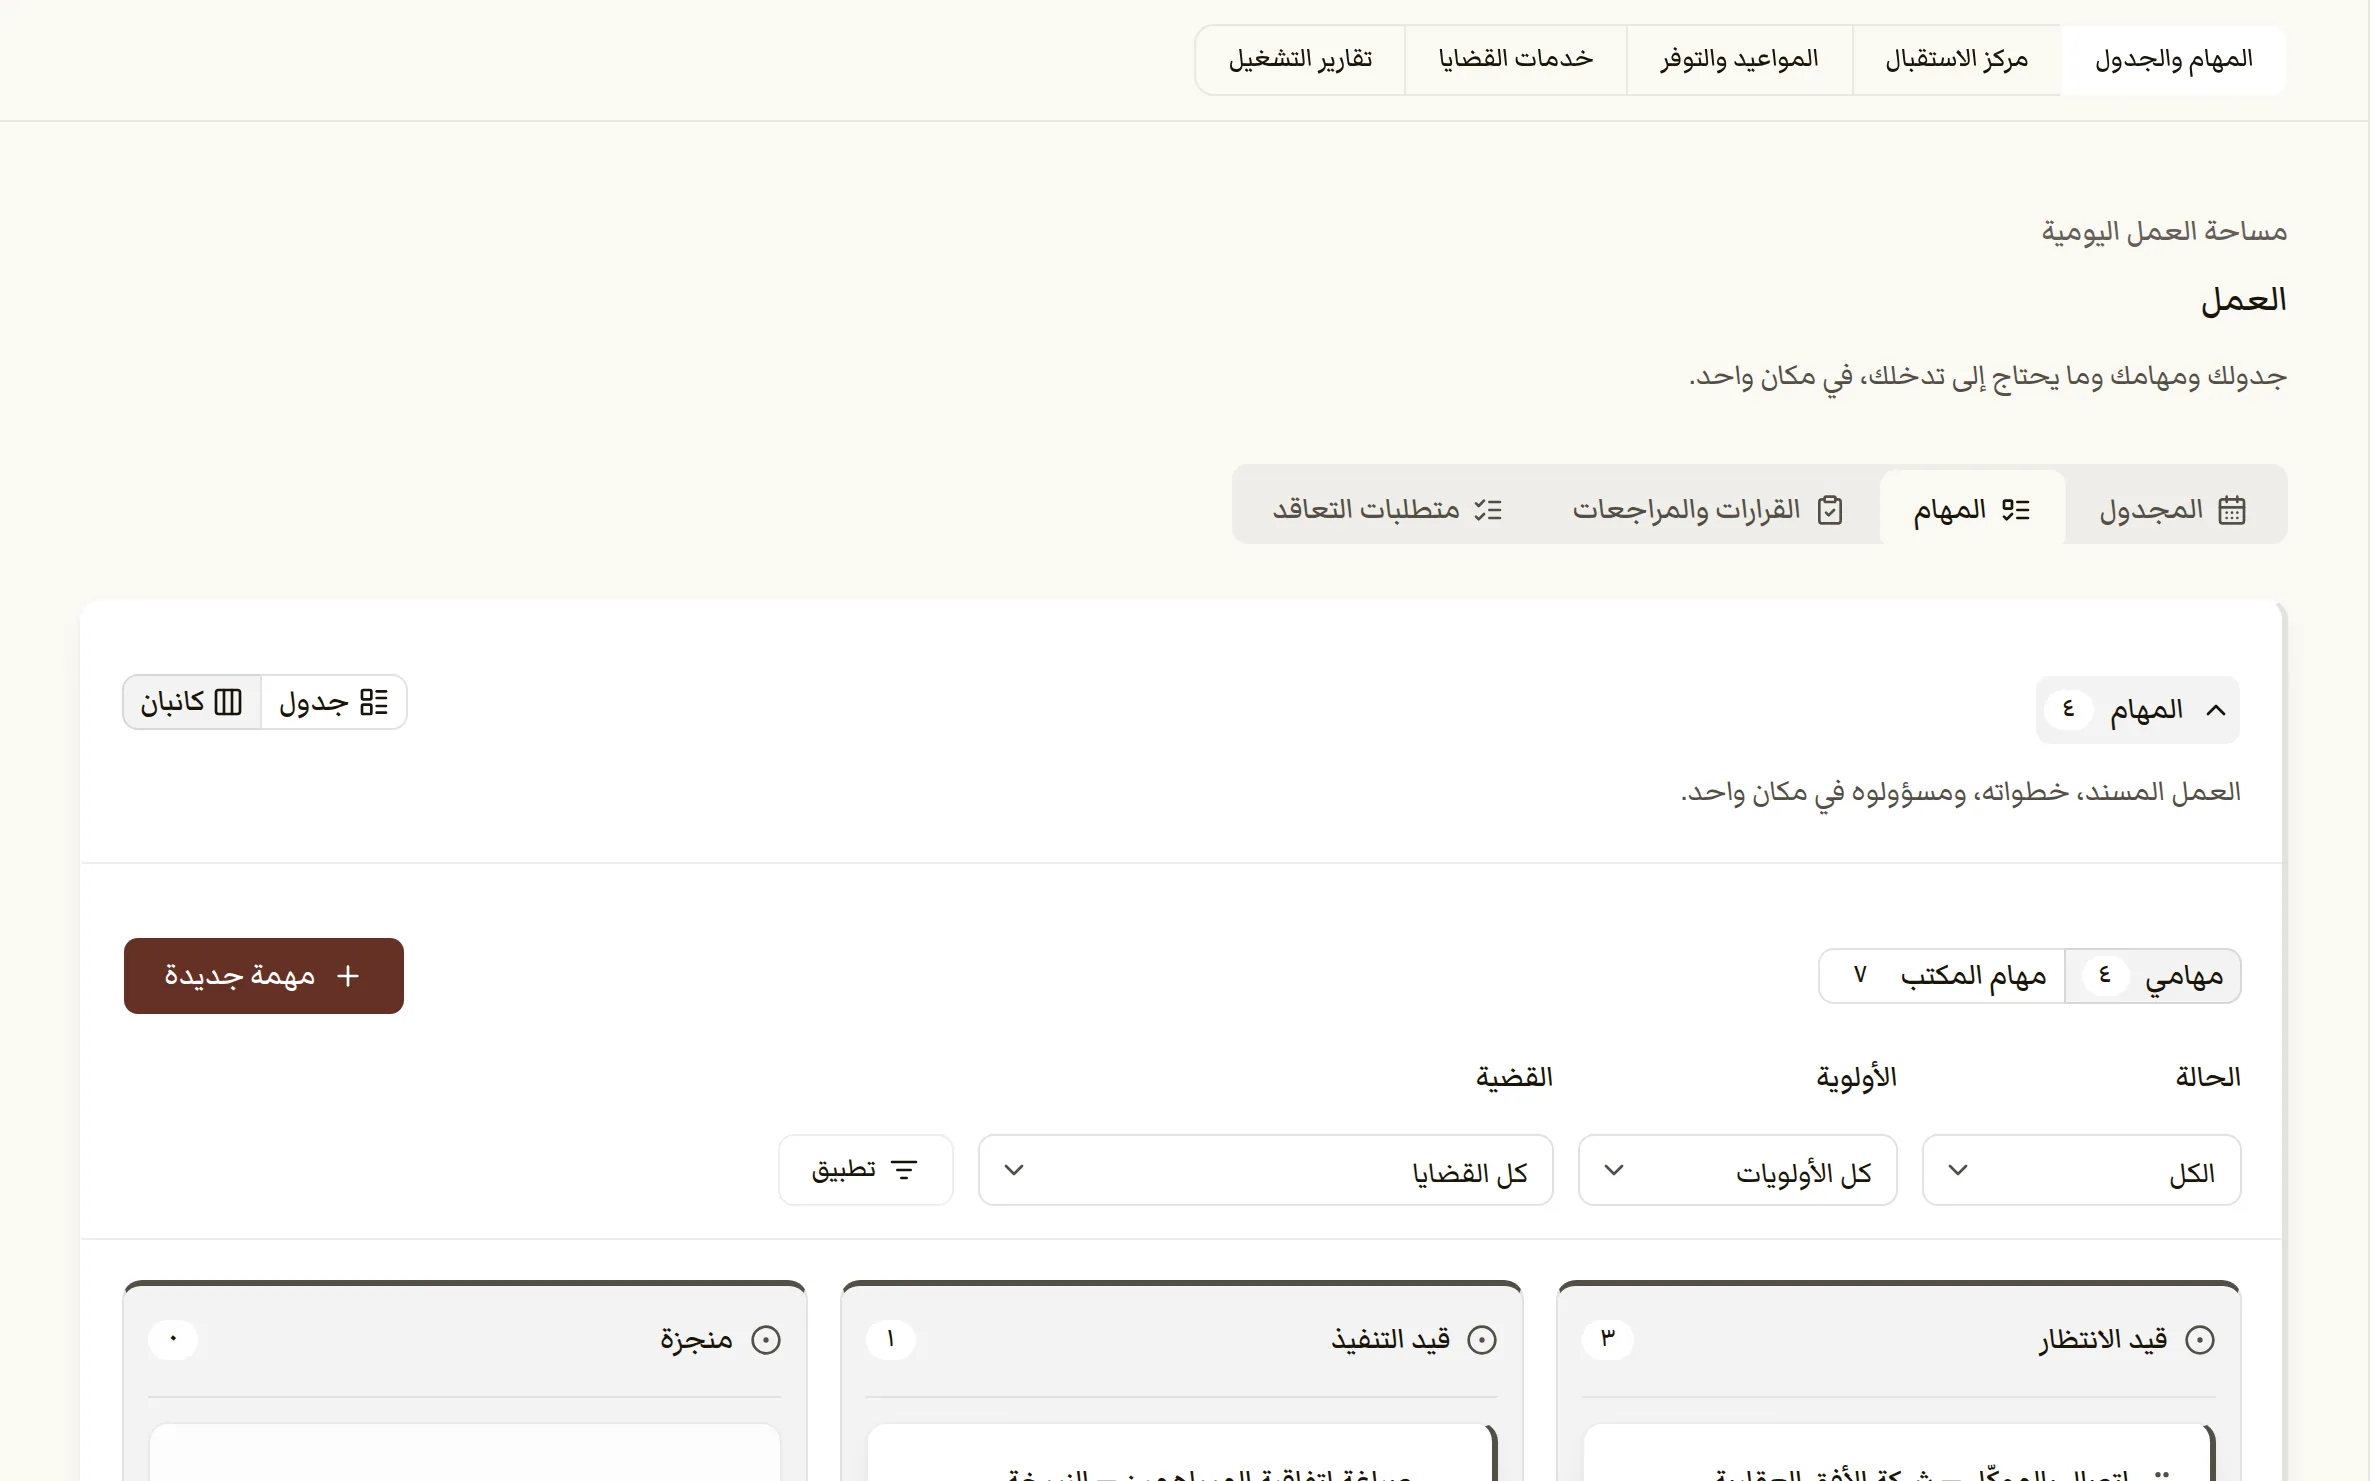
Task: Click the status circle icon of قيد الانتظار
Action: point(2200,1340)
